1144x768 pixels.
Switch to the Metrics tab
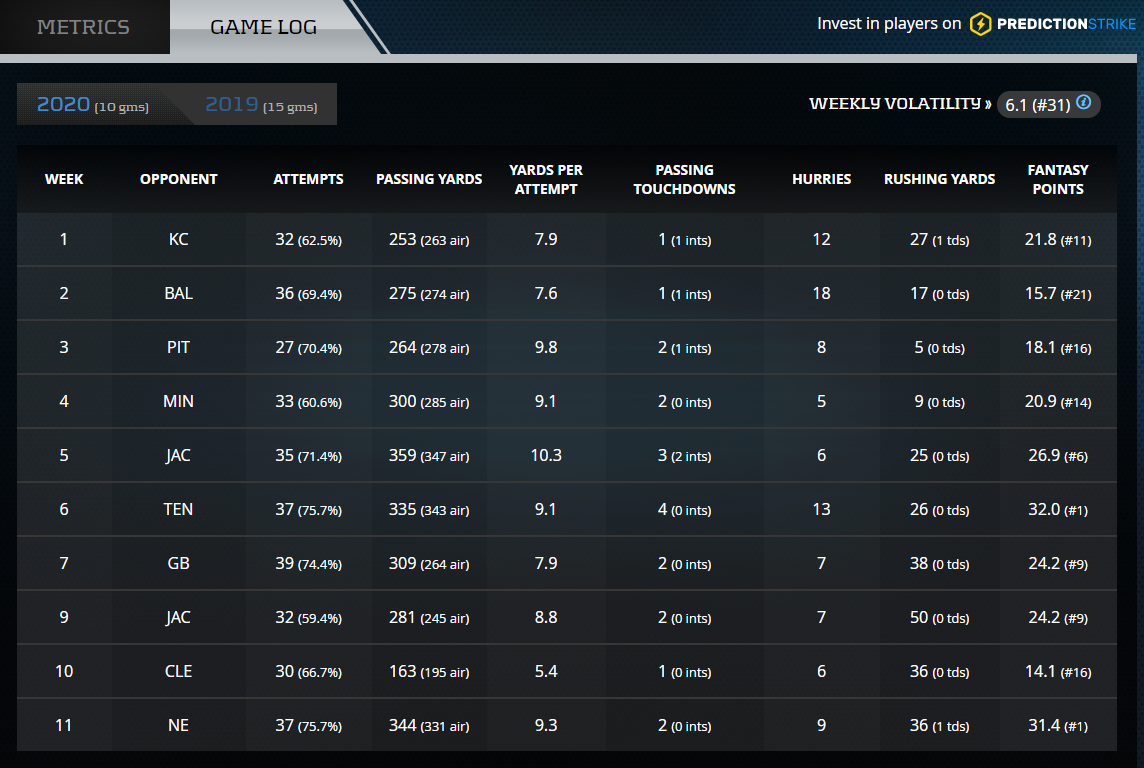83,27
